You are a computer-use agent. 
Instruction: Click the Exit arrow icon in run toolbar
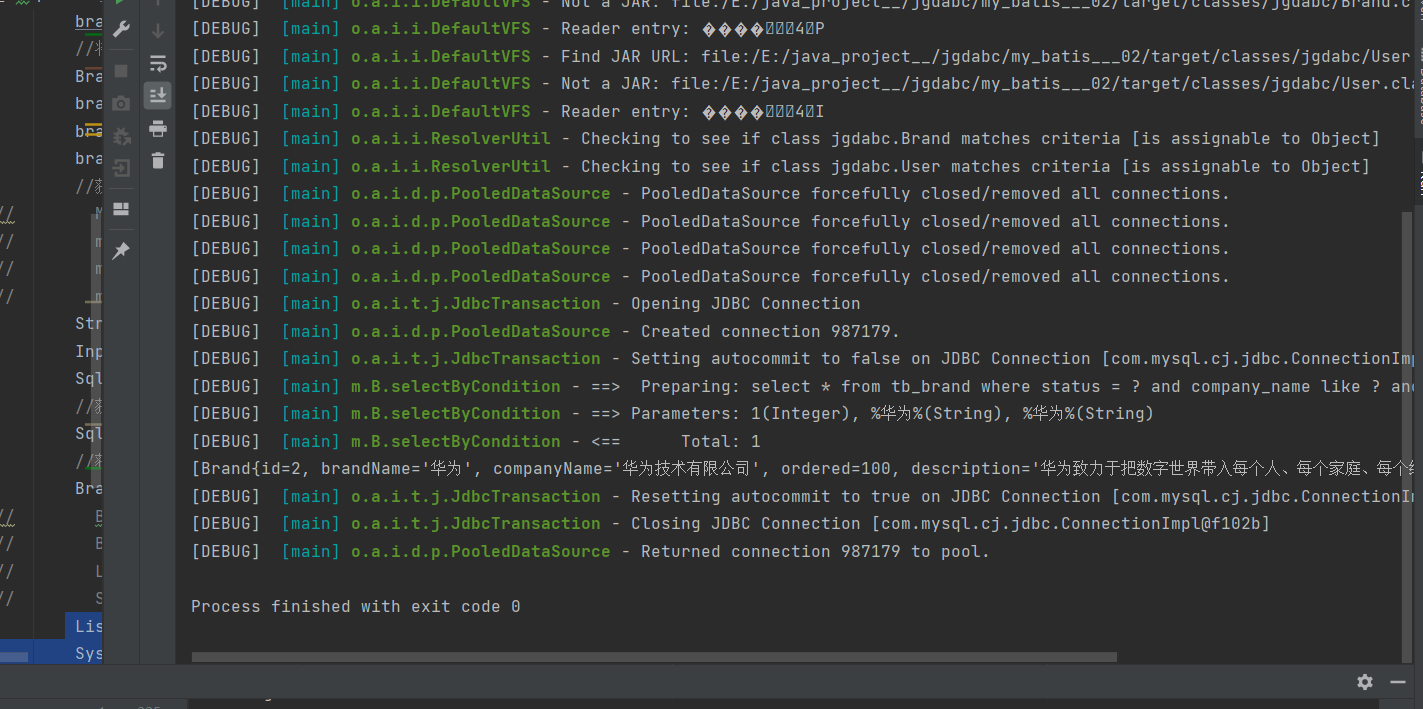coord(121,167)
